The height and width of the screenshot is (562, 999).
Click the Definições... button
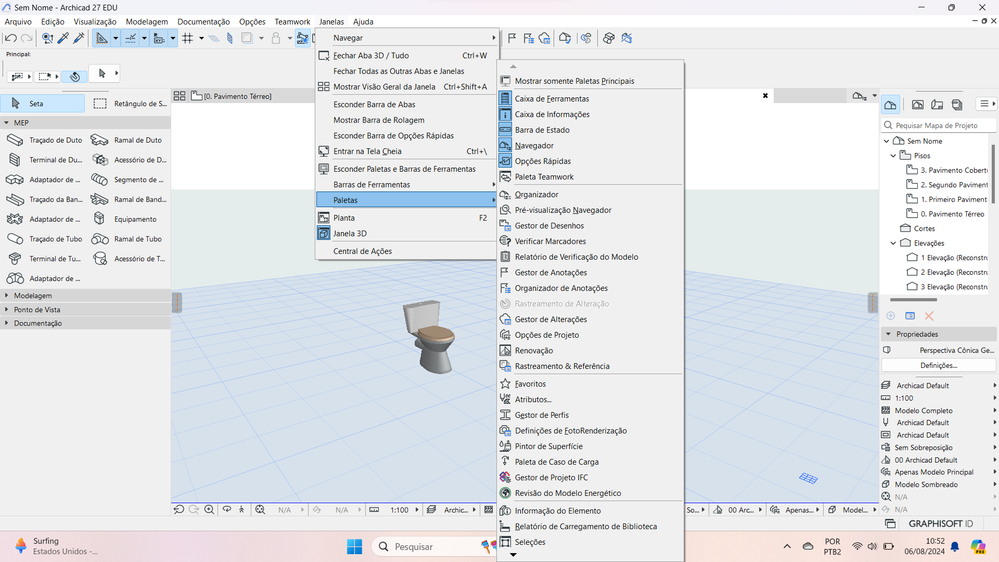coord(938,365)
